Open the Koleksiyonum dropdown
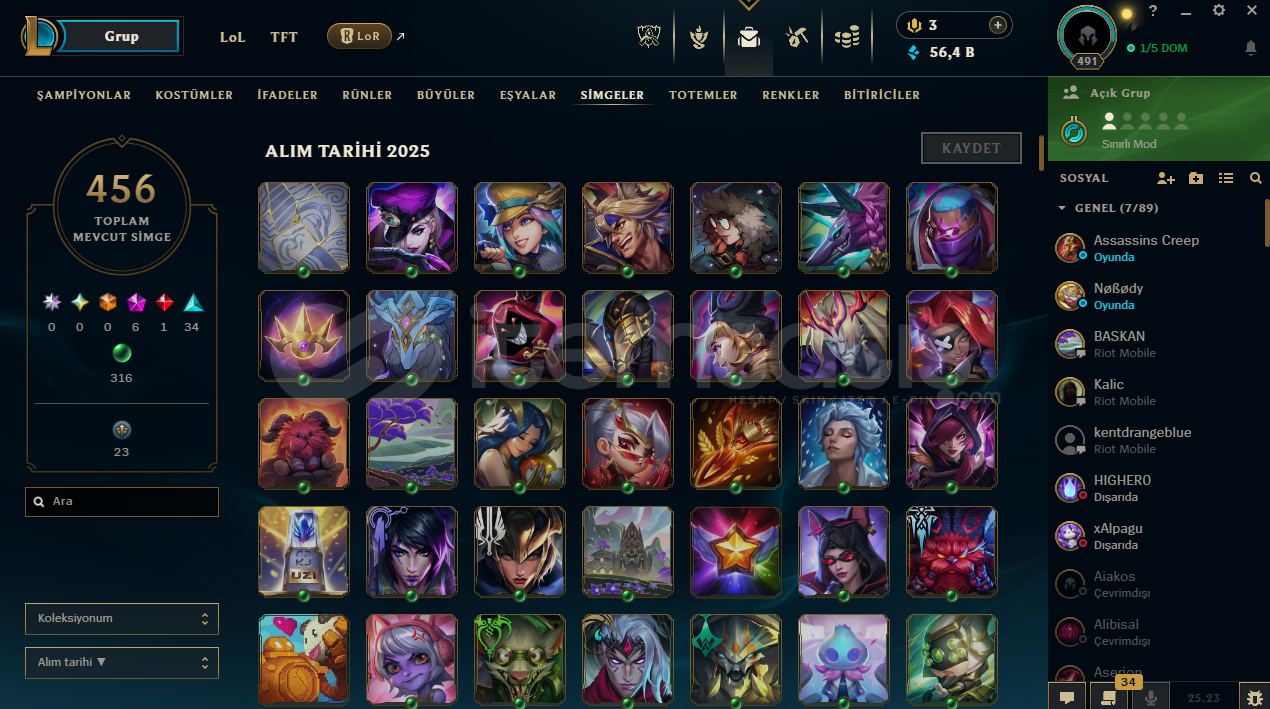This screenshot has height=709, width=1270. click(x=122, y=618)
